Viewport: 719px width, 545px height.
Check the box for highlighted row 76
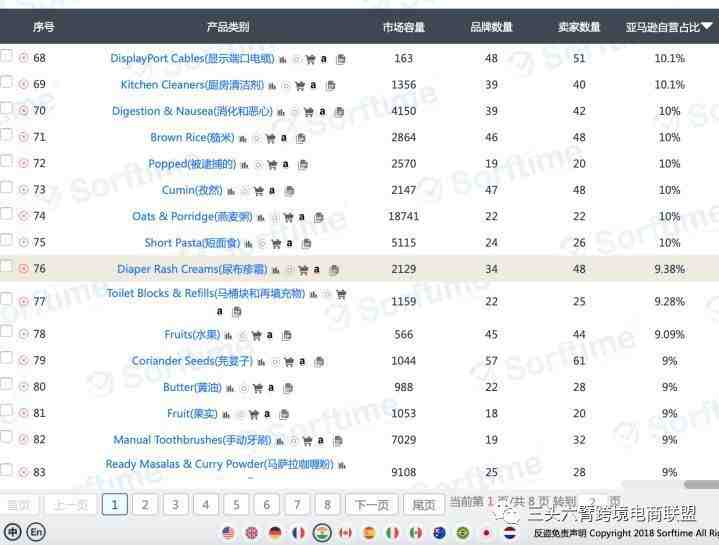[6, 266]
